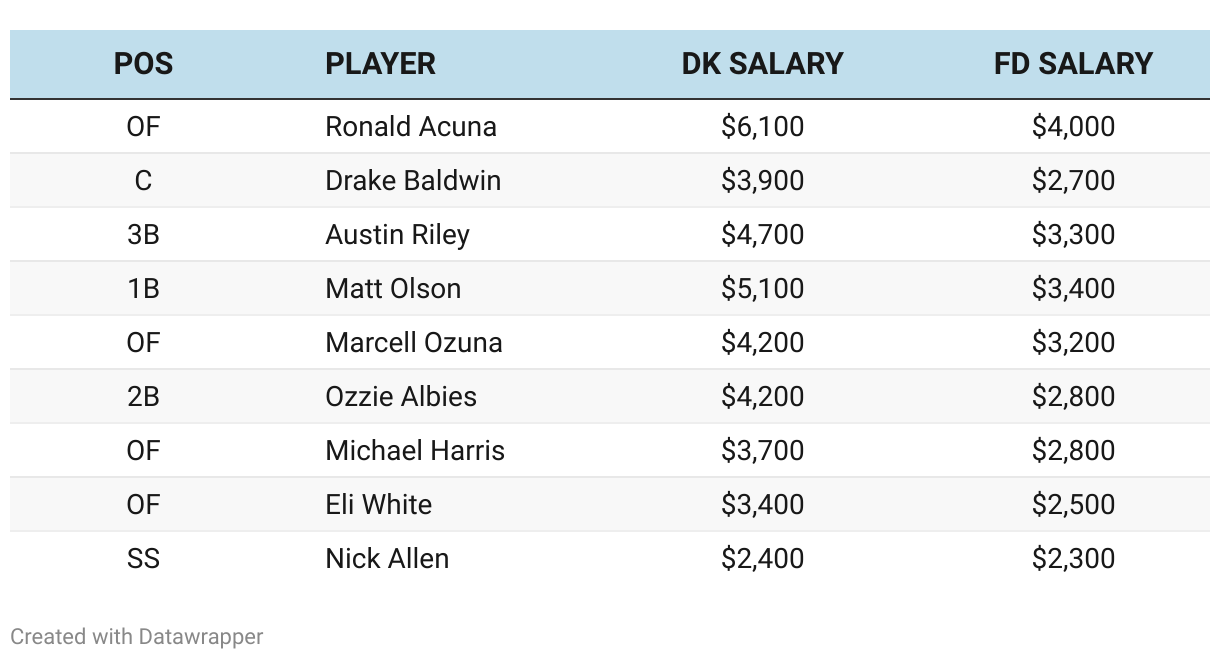The height and width of the screenshot is (660, 1220).
Task: Click Nick Allen's $2,300 FD salary
Action: click(x=1073, y=559)
